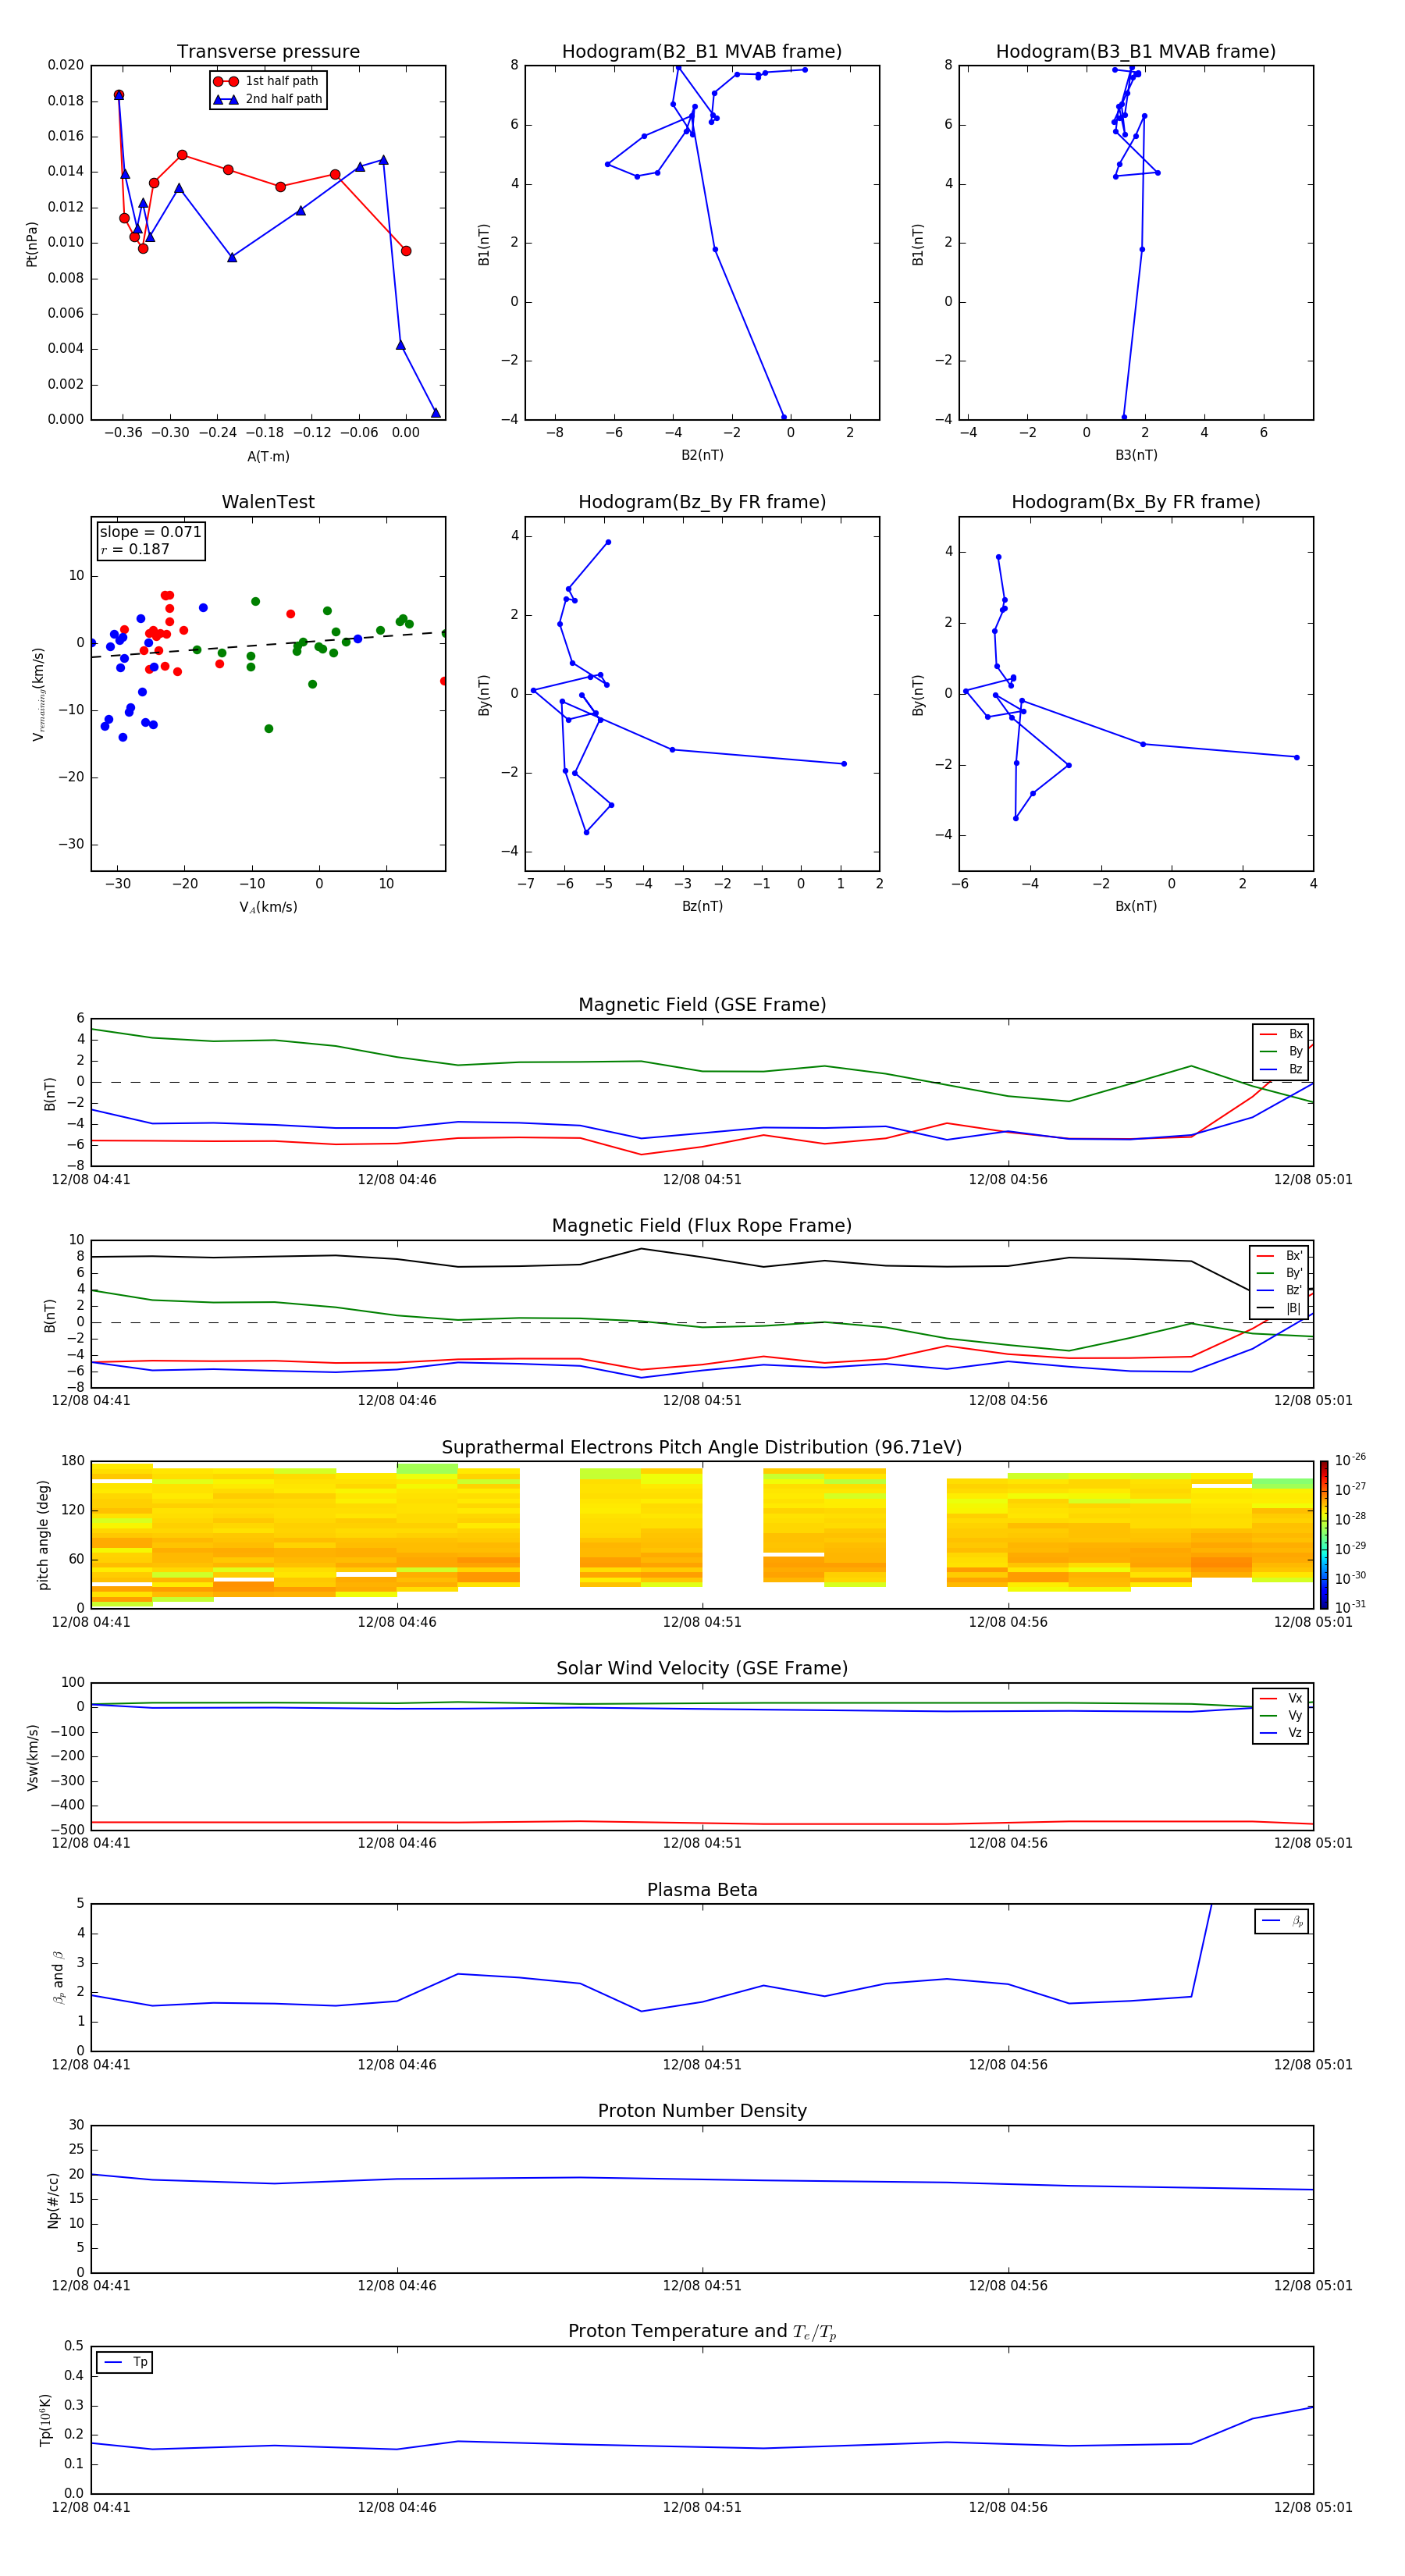Click the "r = 0.187" annotation

coord(135,549)
